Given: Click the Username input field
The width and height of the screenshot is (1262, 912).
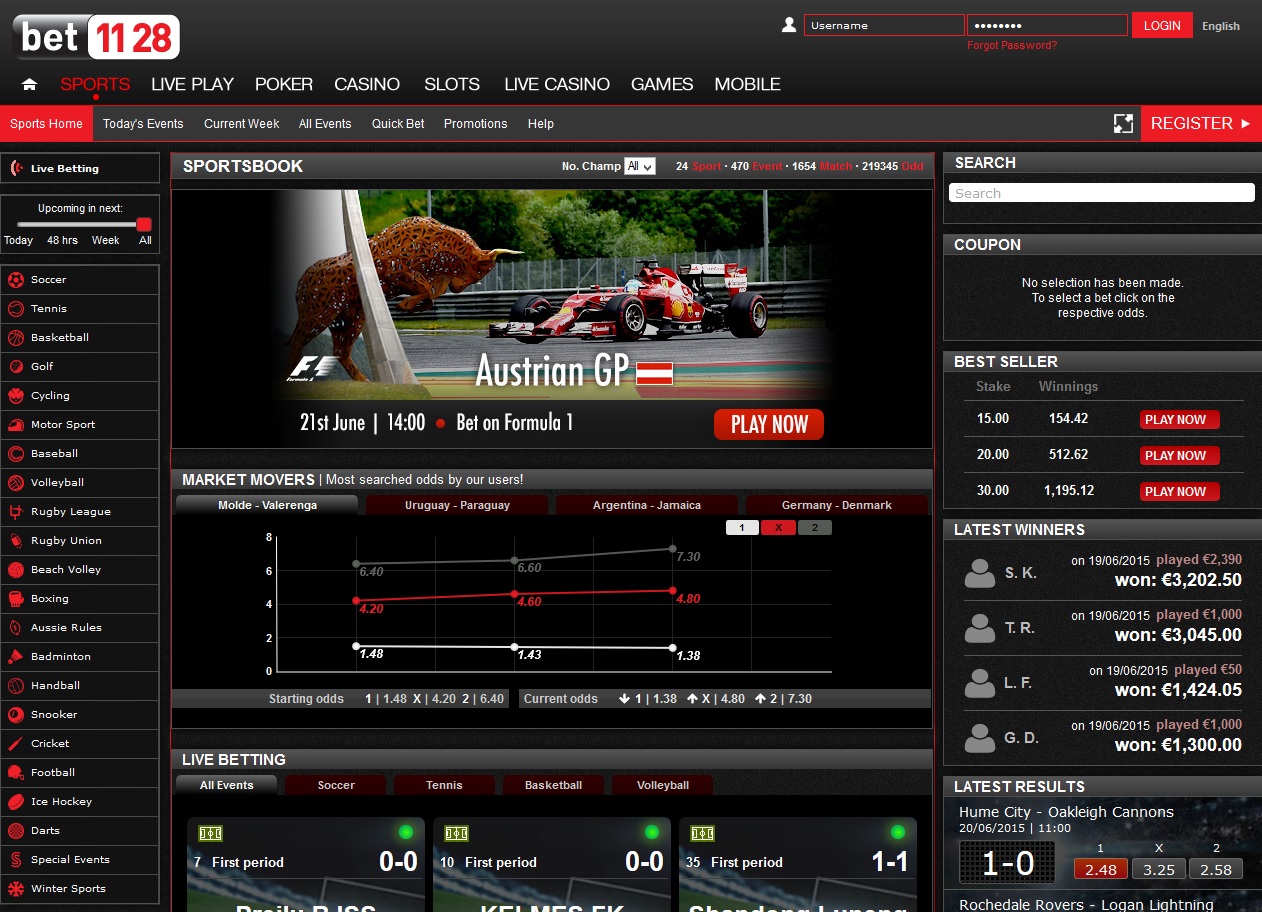Looking at the screenshot, I should click(x=885, y=26).
